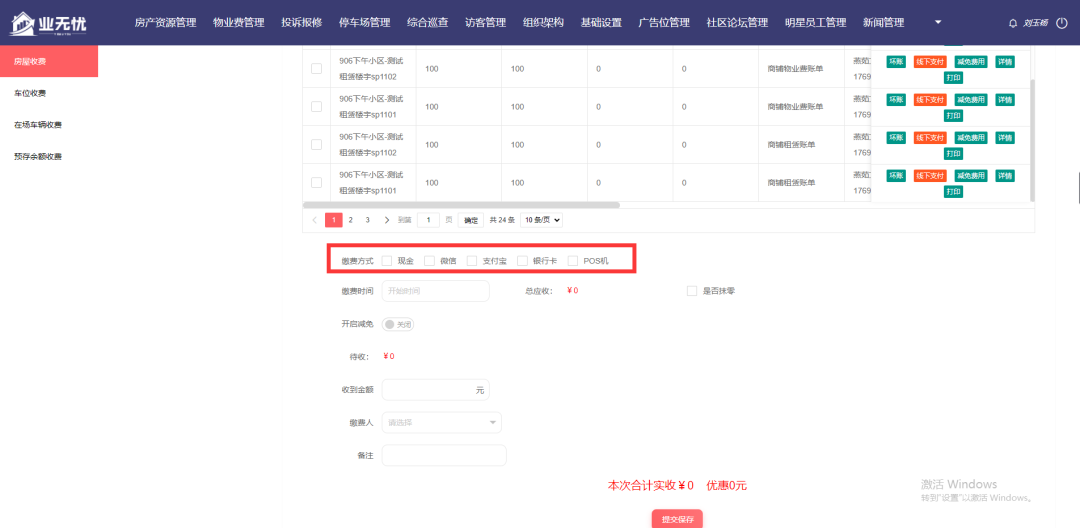Select row checkbox for 商铺物业费账单 sp1102

[316, 68]
